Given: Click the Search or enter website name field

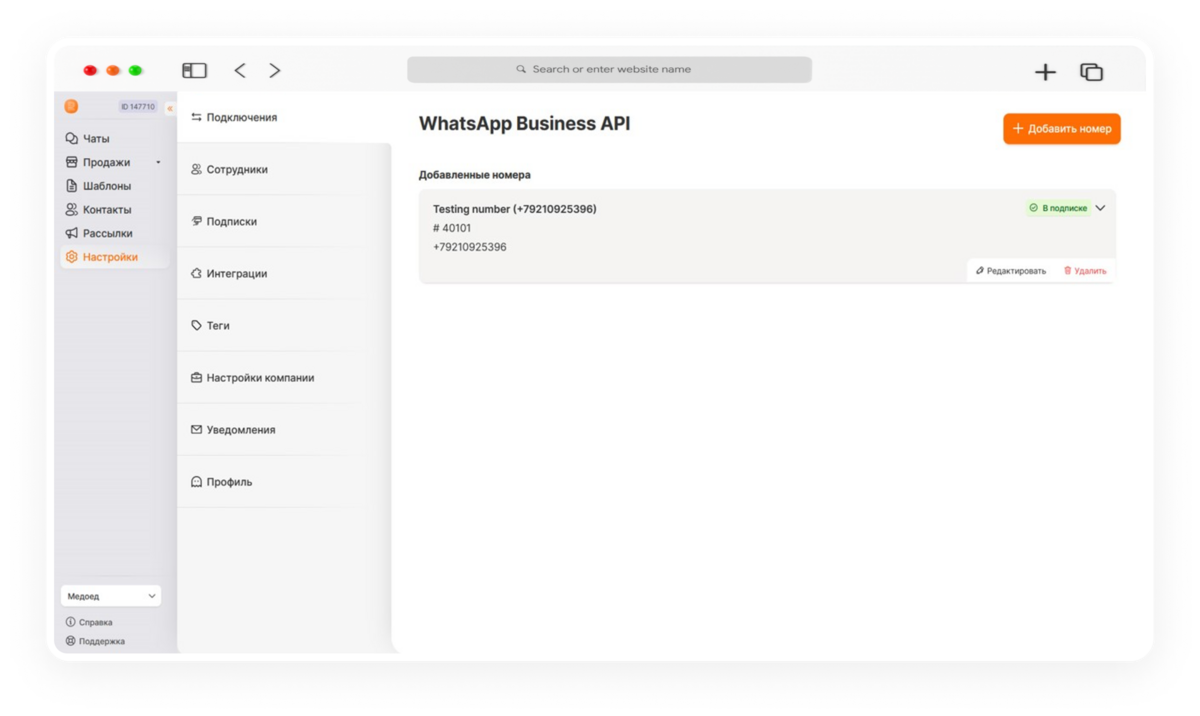Looking at the screenshot, I should 609,69.
